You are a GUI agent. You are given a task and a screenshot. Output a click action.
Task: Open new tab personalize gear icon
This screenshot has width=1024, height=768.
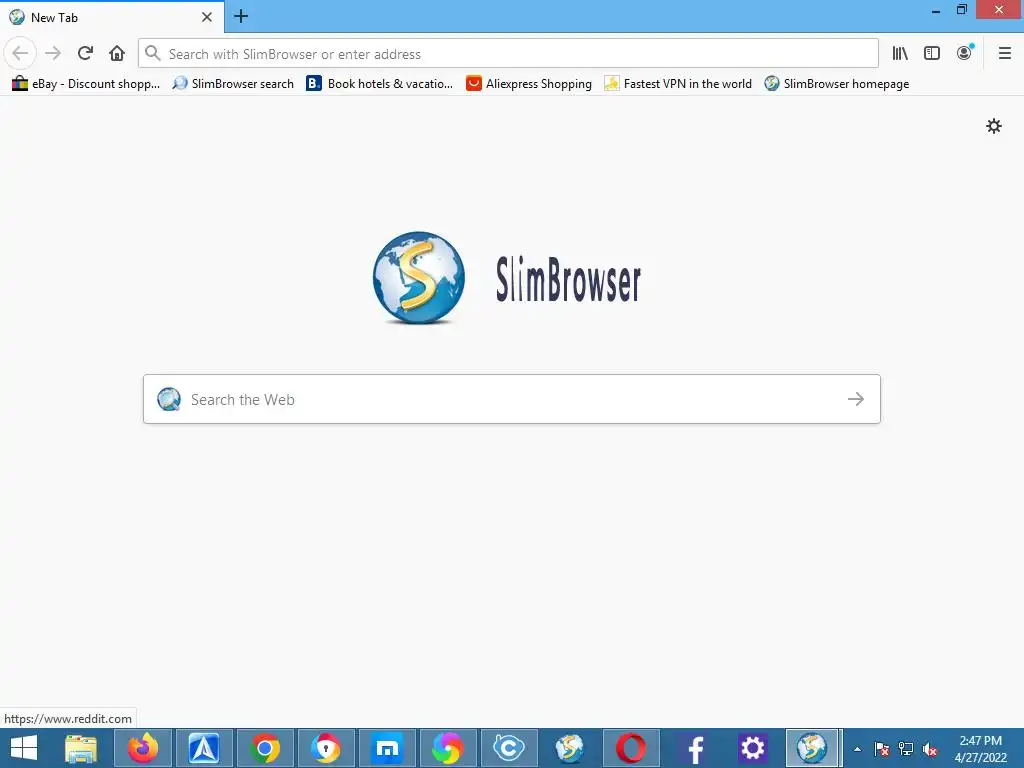(x=993, y=126)
